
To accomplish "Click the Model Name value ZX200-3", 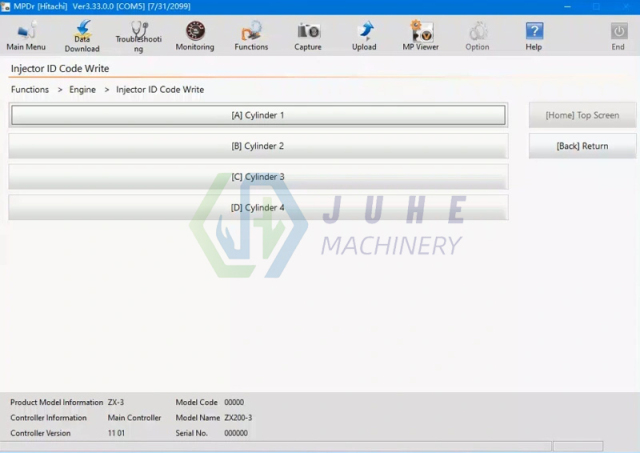I will [238, 417].
